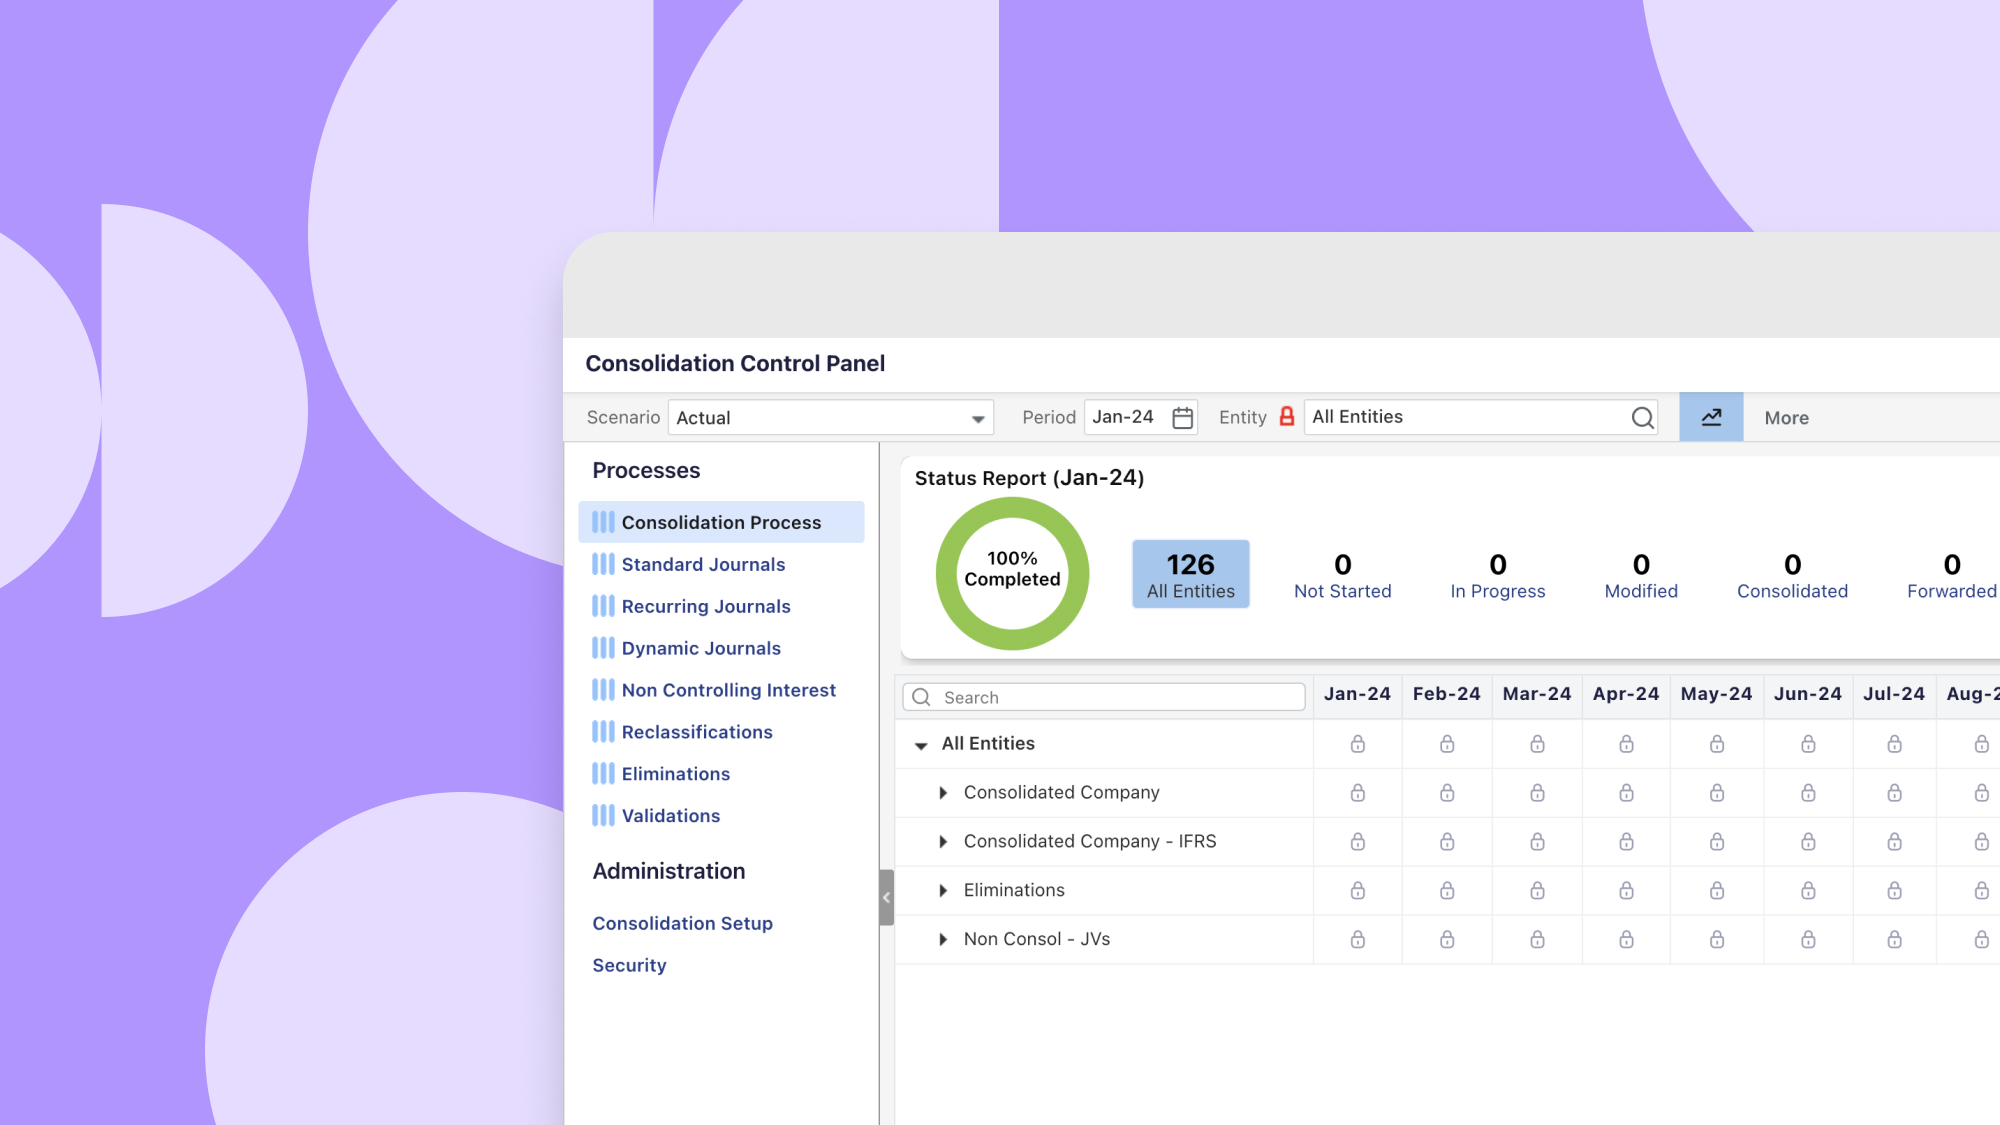Select the Recurring Journals process icon
Viewport: 2000px width, 1125px height.
pyautogui.click(x=604, y=606)
